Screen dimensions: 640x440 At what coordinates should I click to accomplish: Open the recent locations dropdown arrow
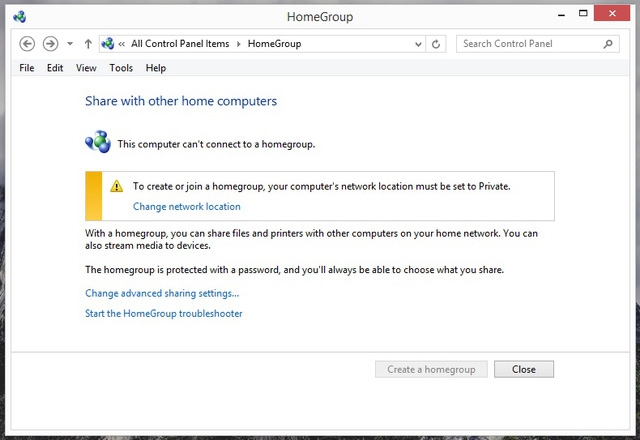coord(70,44)
